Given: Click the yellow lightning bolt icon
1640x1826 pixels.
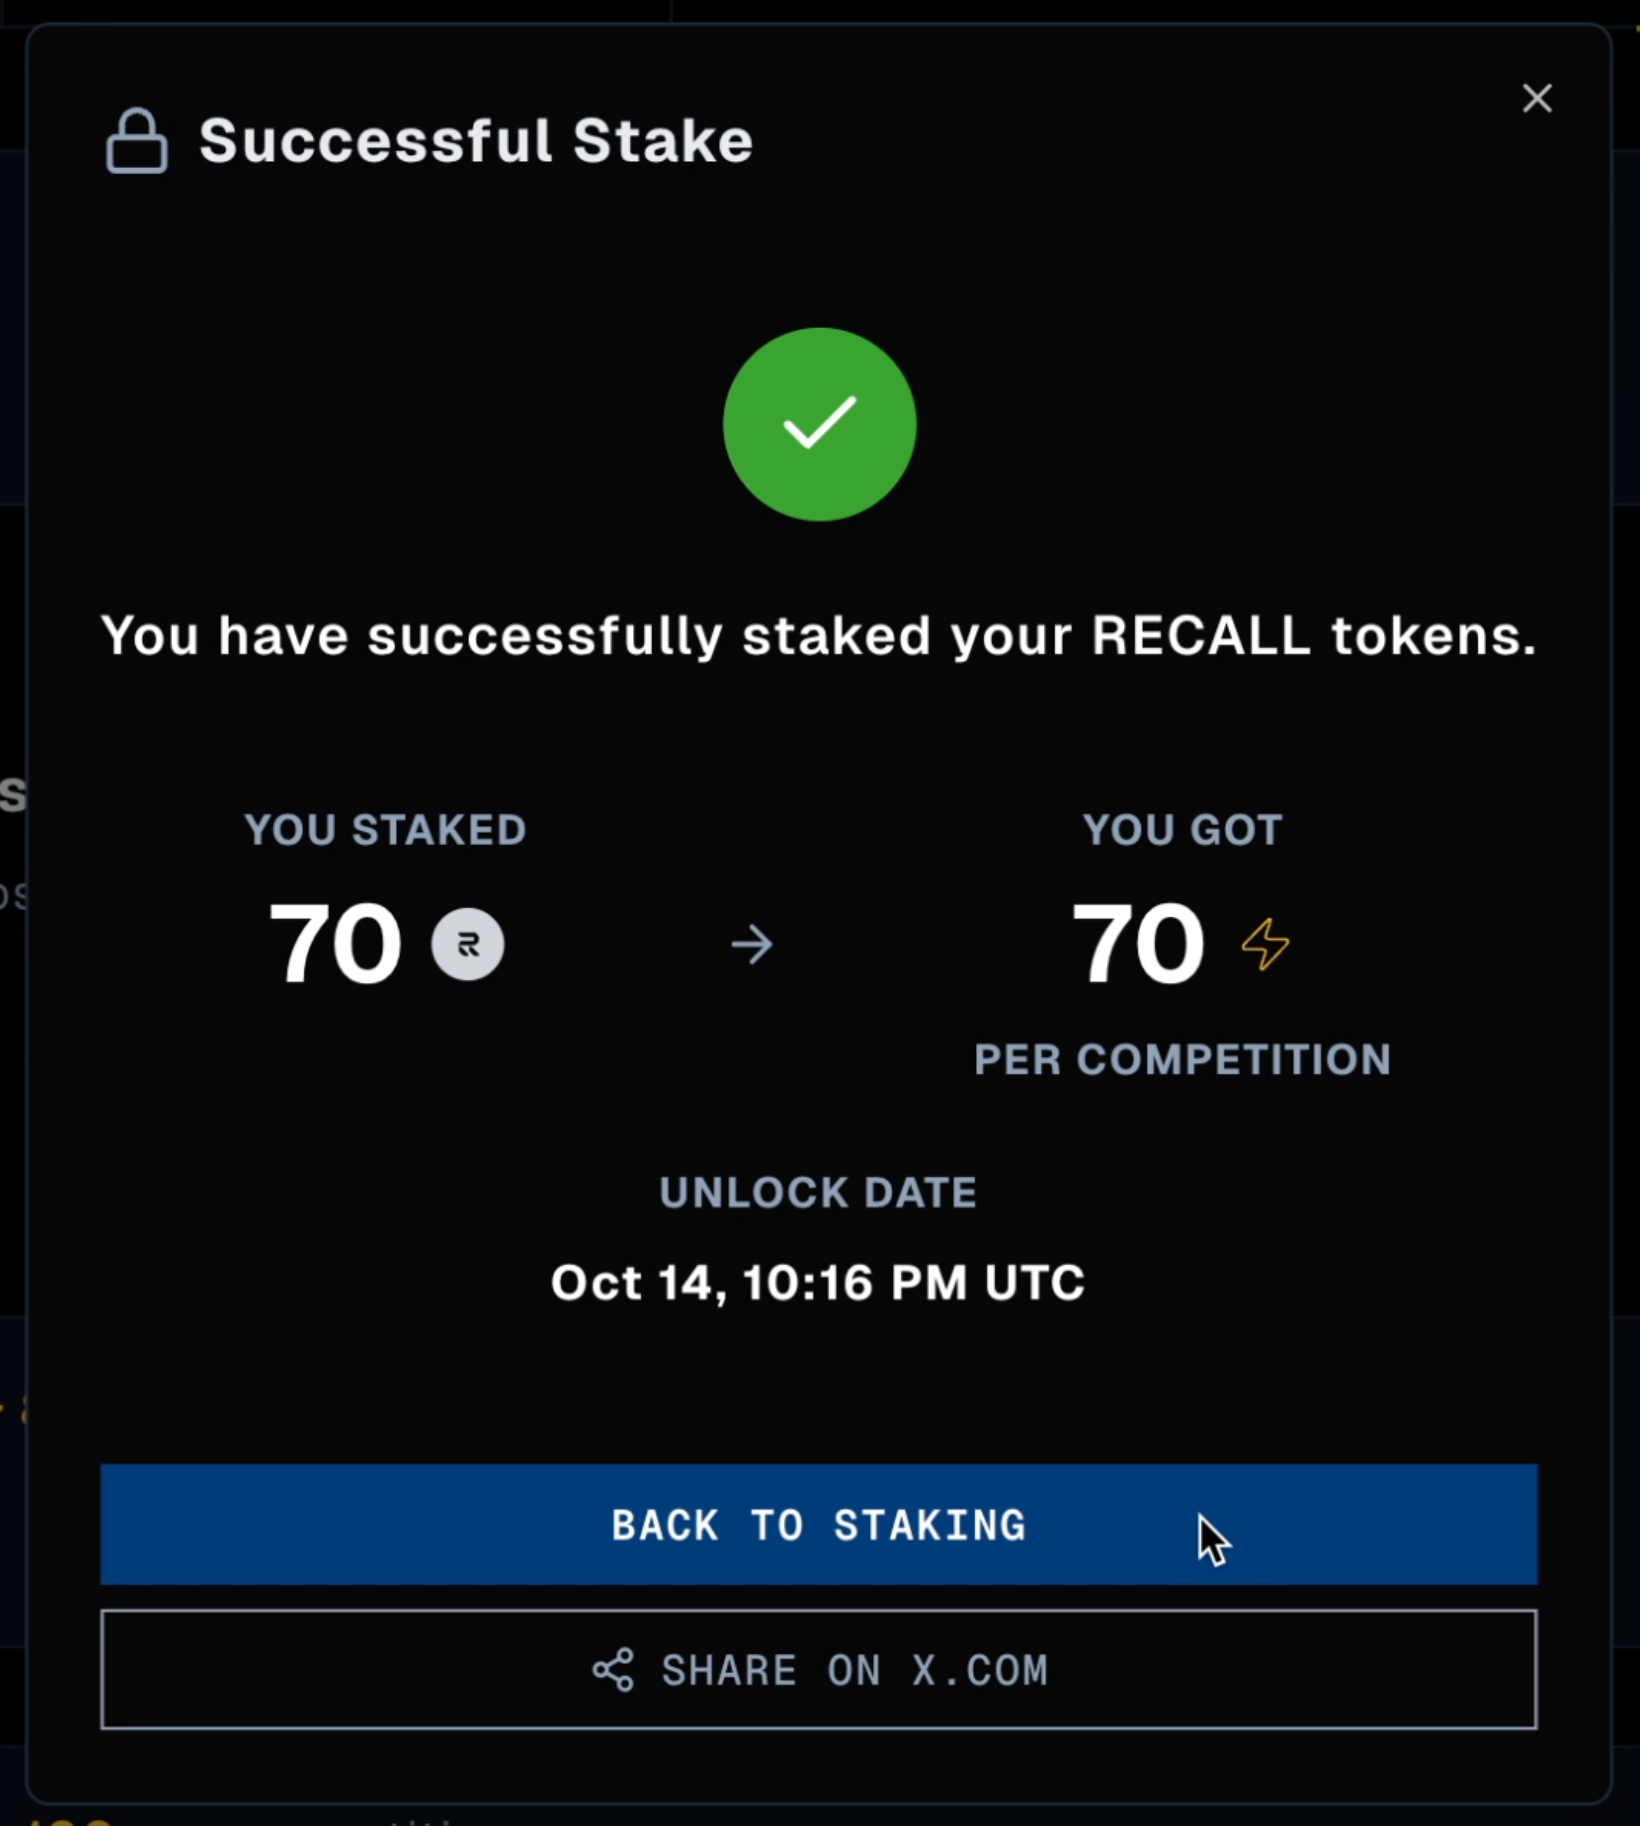Looking at the screenshot, I should [x=1265, y=944].
